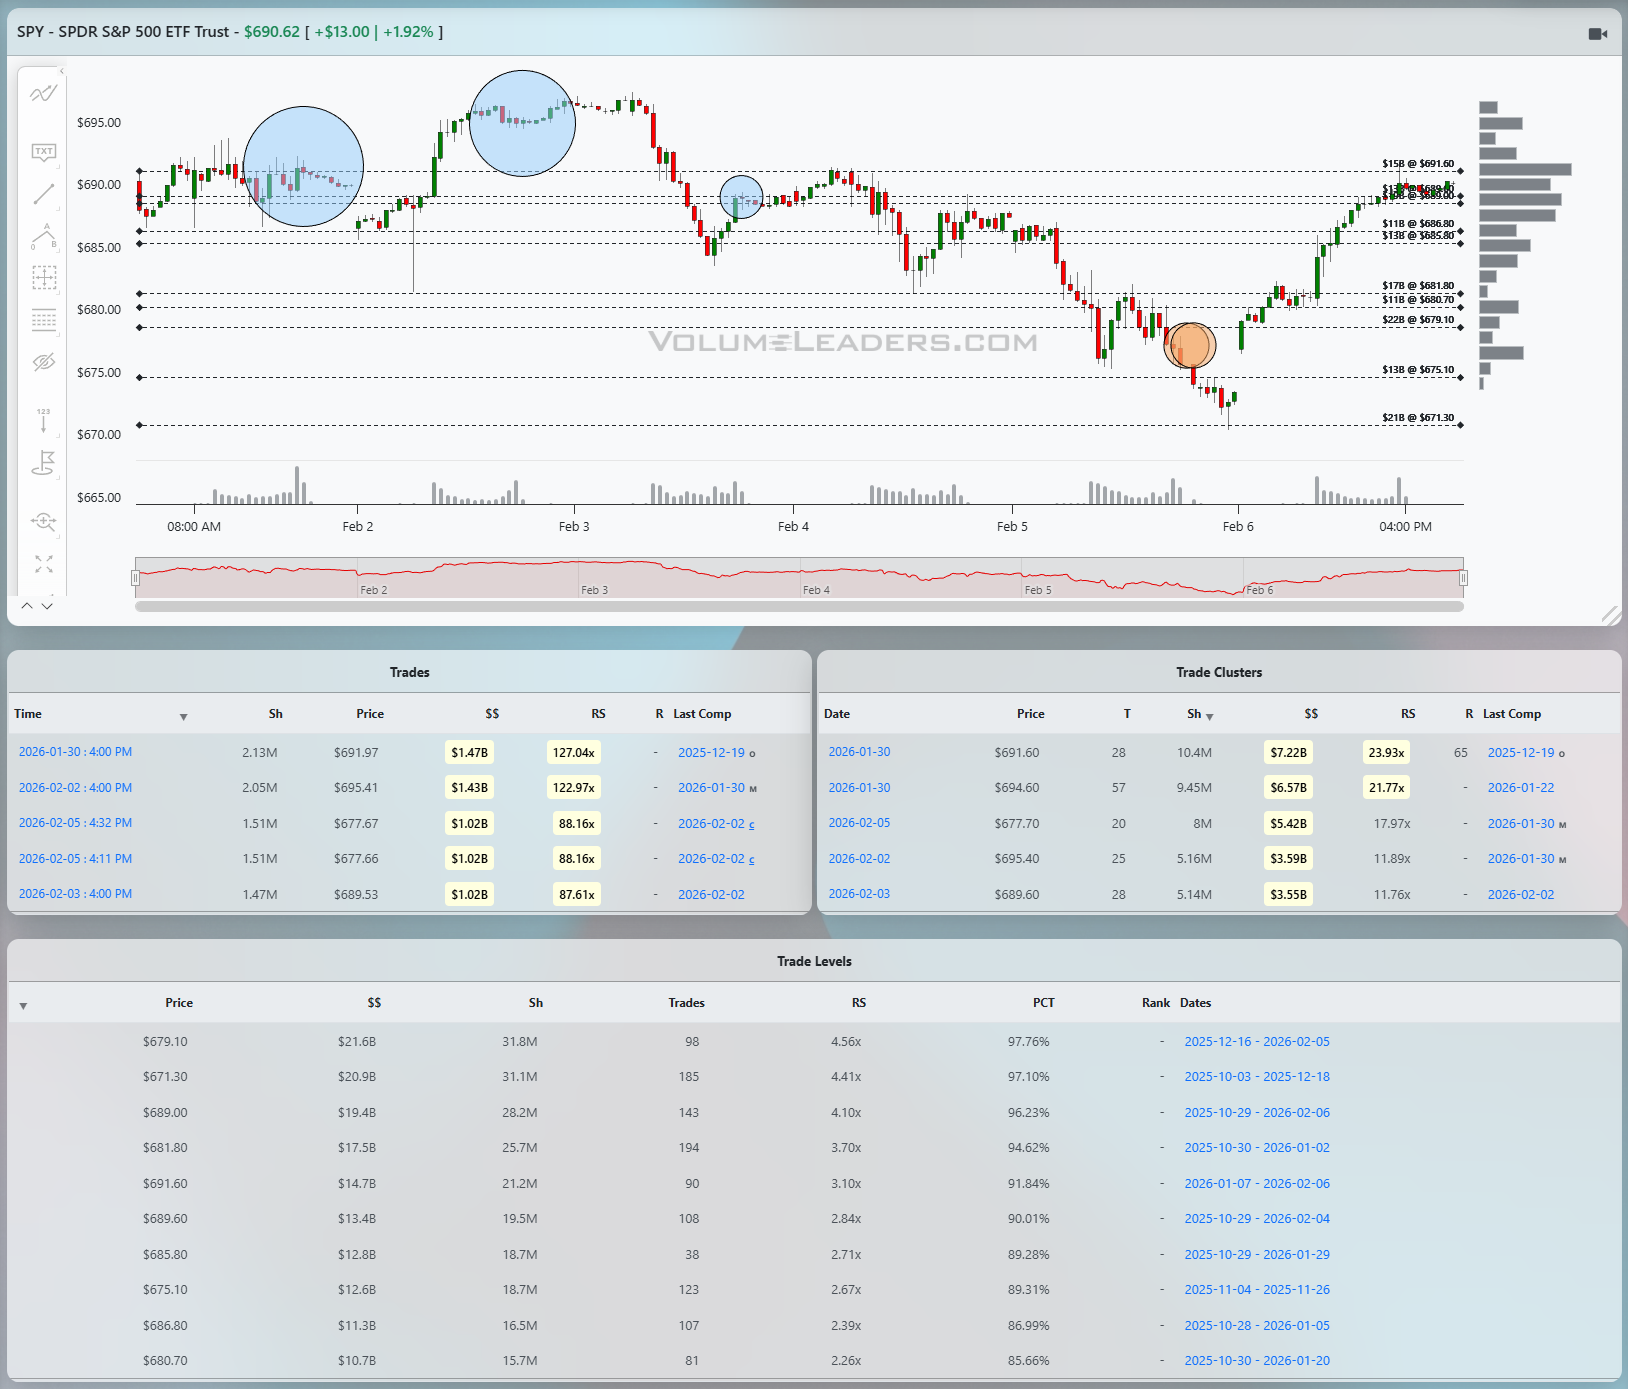Click $679.10 trade level price
This screenshot has width=1628, height=1389.
(165, 1042)
